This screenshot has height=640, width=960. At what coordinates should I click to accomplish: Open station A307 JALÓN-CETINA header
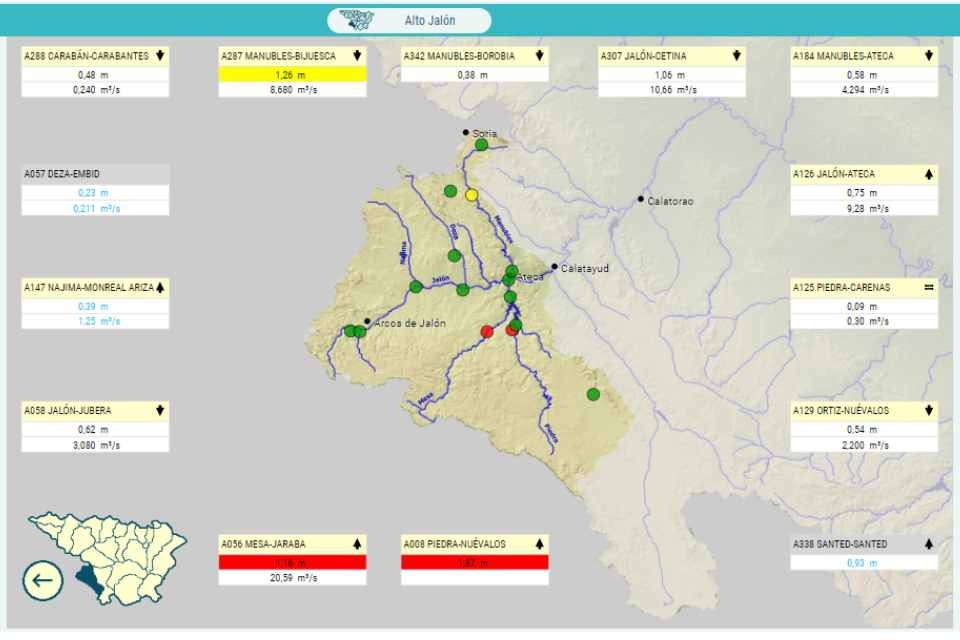point(672,56)
